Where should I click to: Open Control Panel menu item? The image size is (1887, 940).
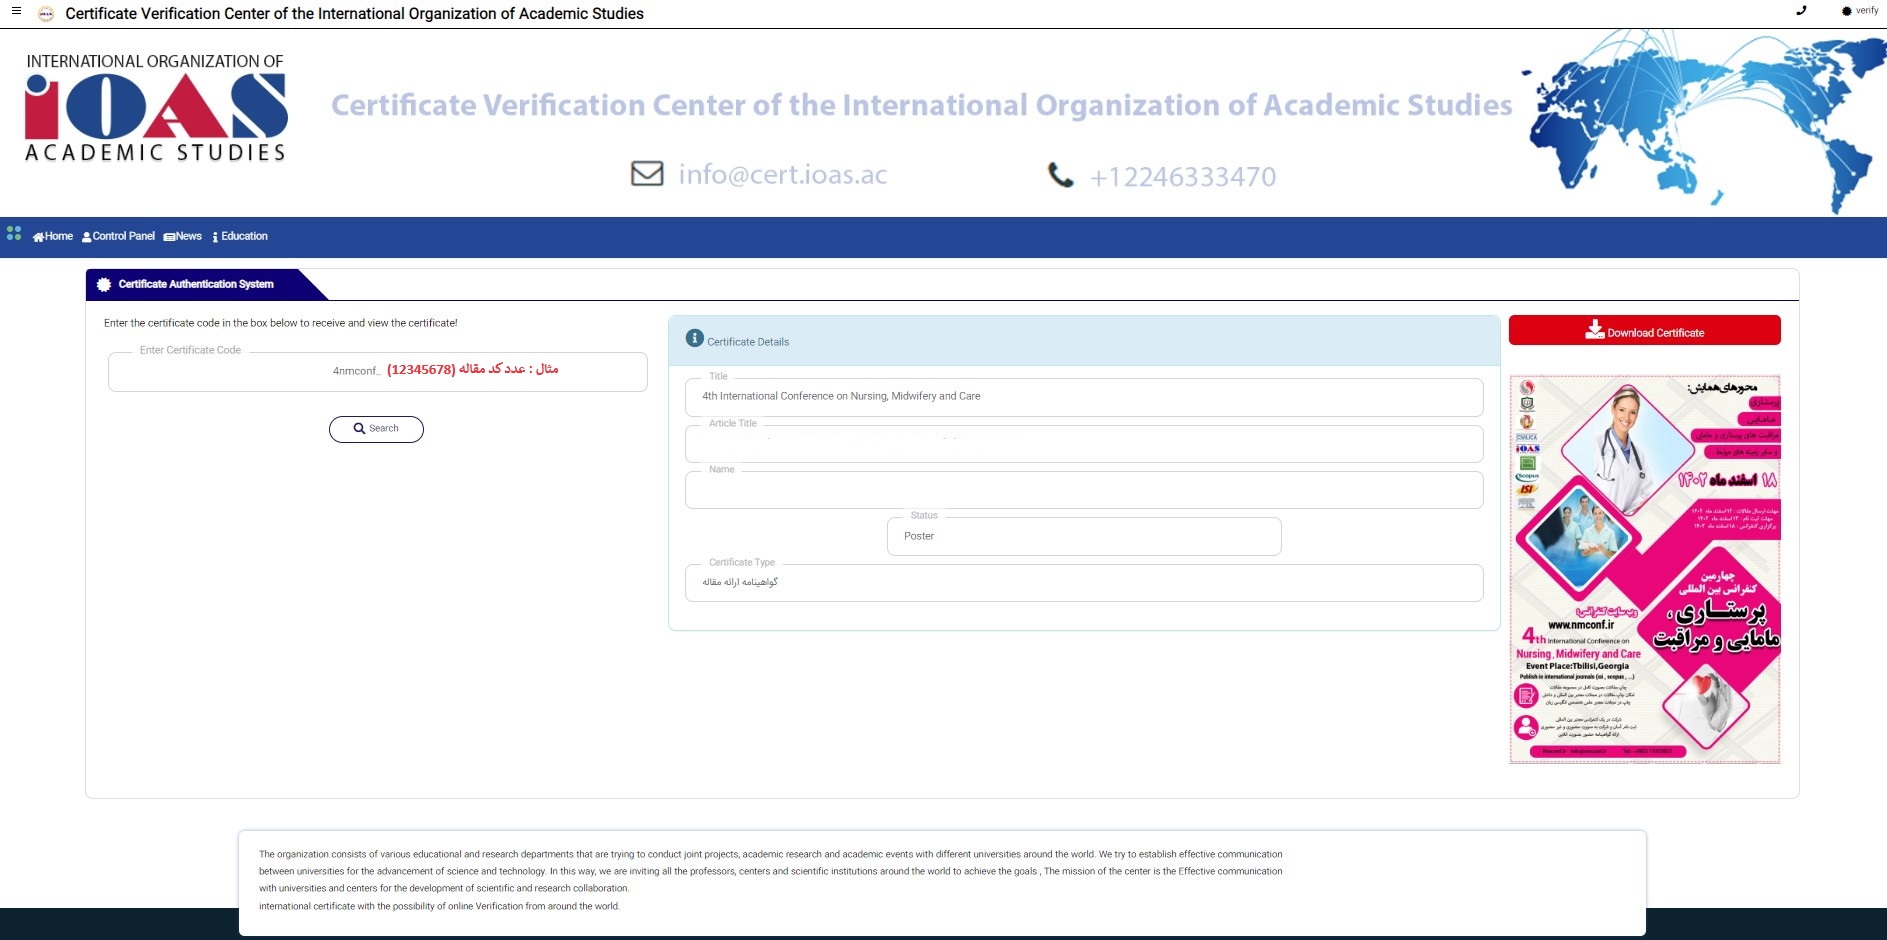(x=118, y=237)
